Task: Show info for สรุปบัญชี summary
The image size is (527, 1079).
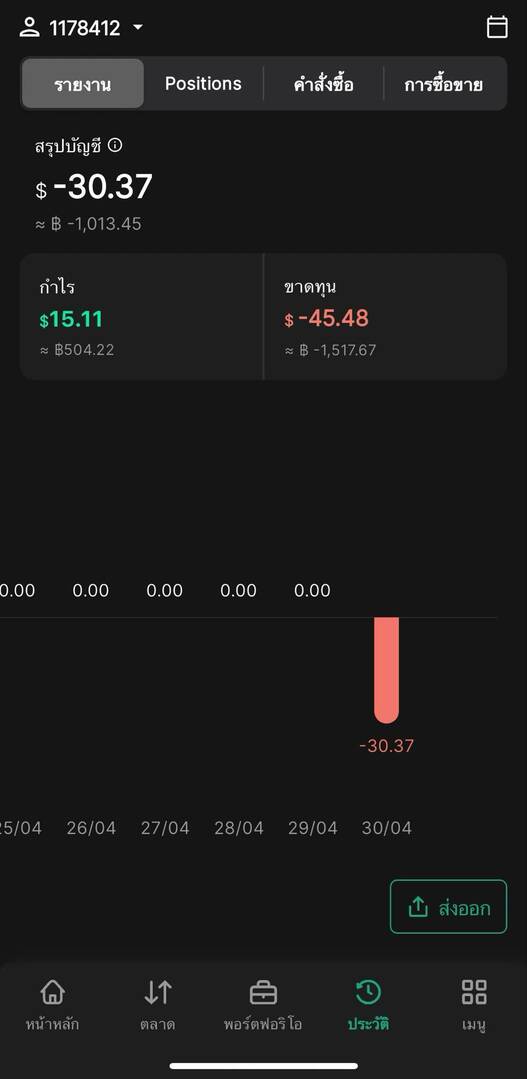Action: coord(116,145)
